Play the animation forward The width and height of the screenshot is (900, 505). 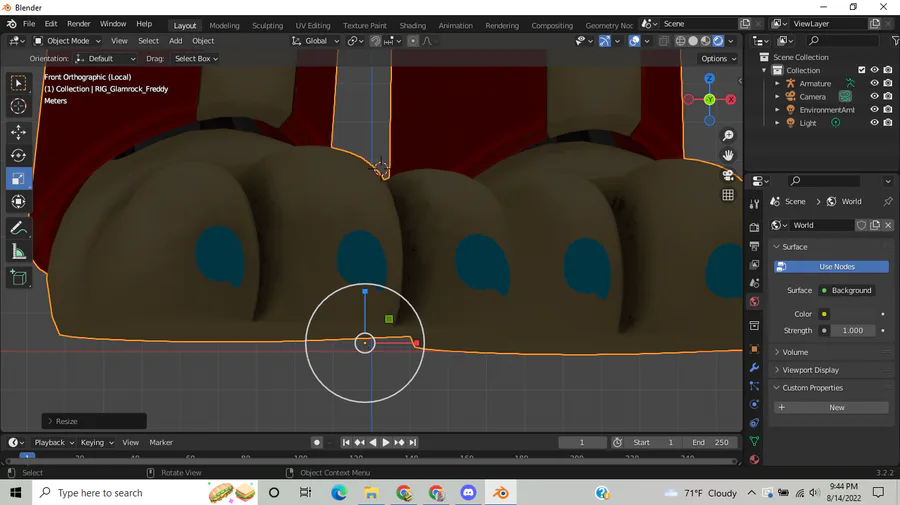point(386,442)
